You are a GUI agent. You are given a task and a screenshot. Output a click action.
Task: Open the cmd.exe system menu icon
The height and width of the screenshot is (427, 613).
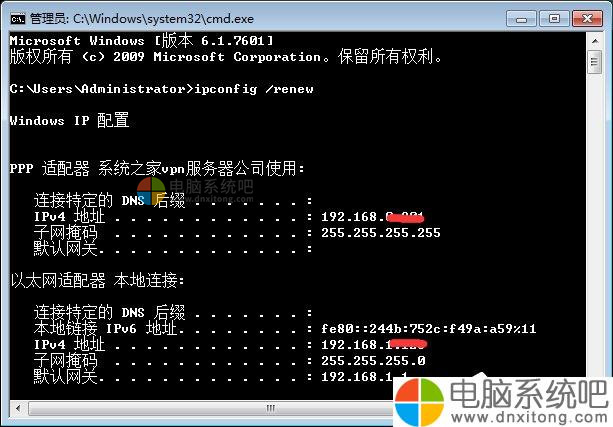(18, 18)
